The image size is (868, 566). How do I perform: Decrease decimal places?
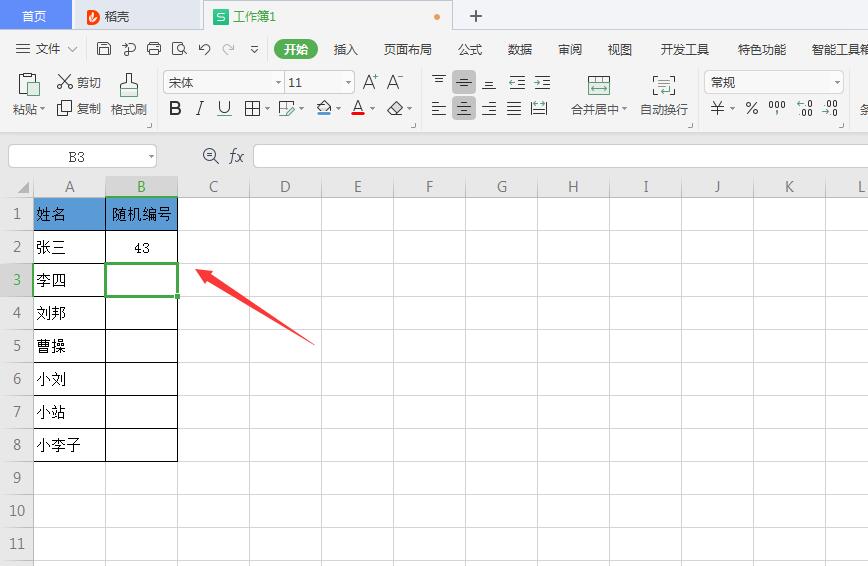829,107
